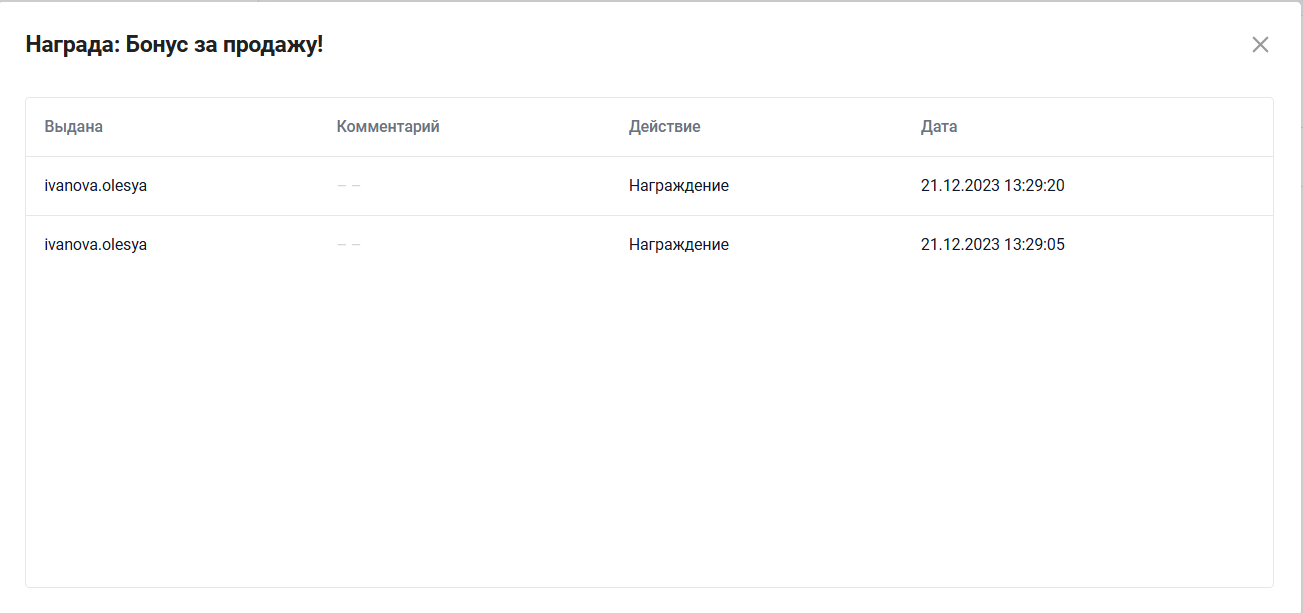Click ivanova.olesya in the first row

click(96, 186)
